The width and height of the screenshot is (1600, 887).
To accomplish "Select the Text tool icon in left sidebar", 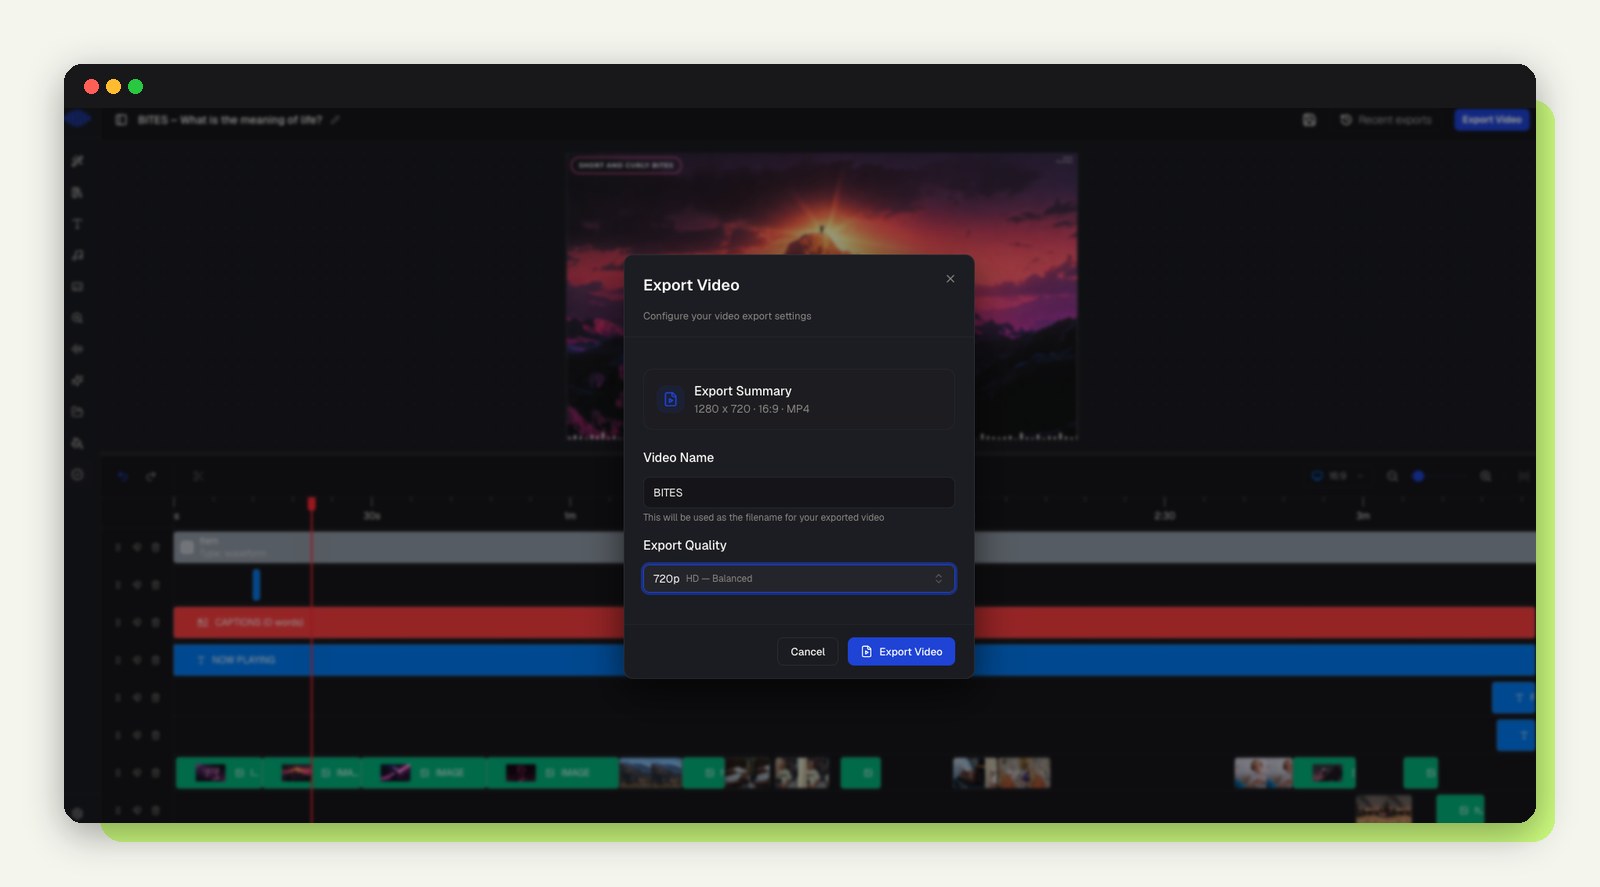I will [77, 224].
